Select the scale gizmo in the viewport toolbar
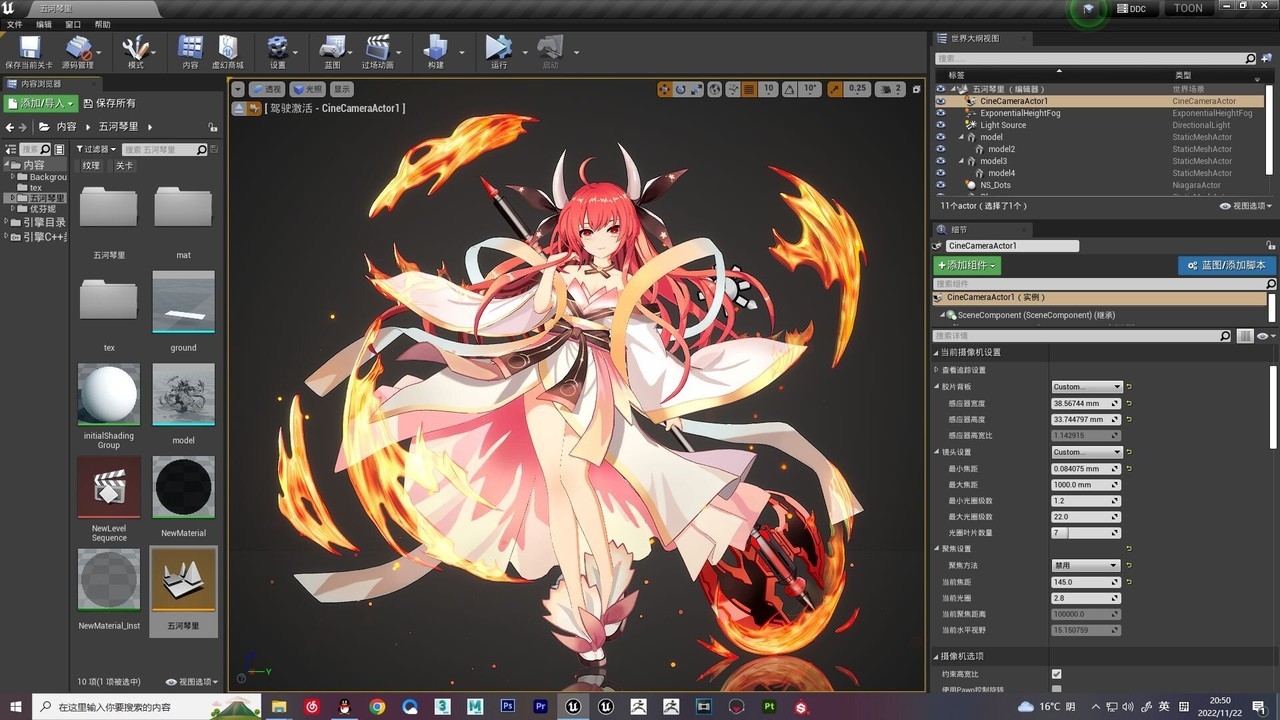Screen dimensions: 1280x720 tap(696, 89)
